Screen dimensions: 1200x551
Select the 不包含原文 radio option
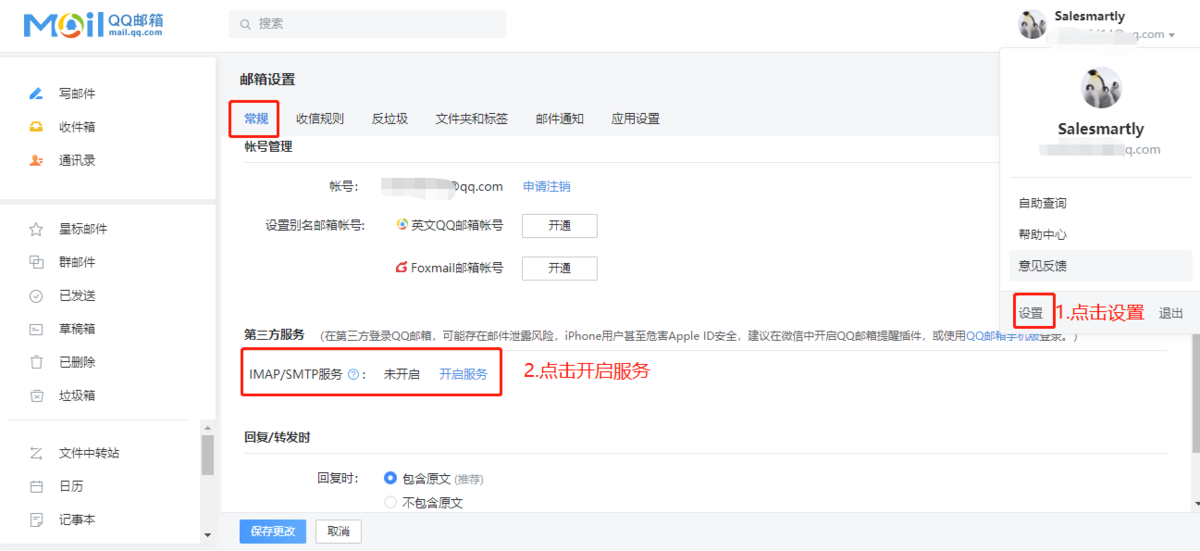pyautogui.click(x=391, y=503)
